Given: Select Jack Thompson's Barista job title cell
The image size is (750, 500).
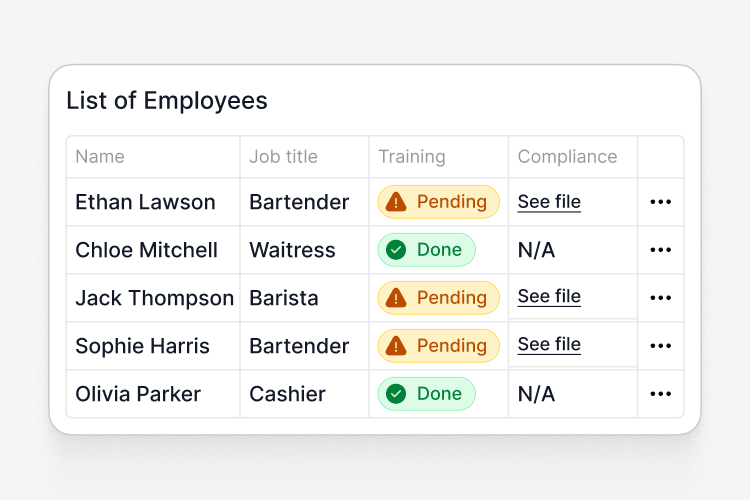Looking at the screenshot, I should [x=305, y=298].
